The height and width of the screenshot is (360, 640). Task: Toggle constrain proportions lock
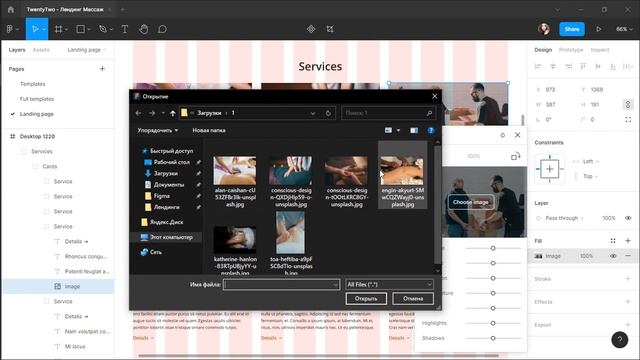click(628, 104)
